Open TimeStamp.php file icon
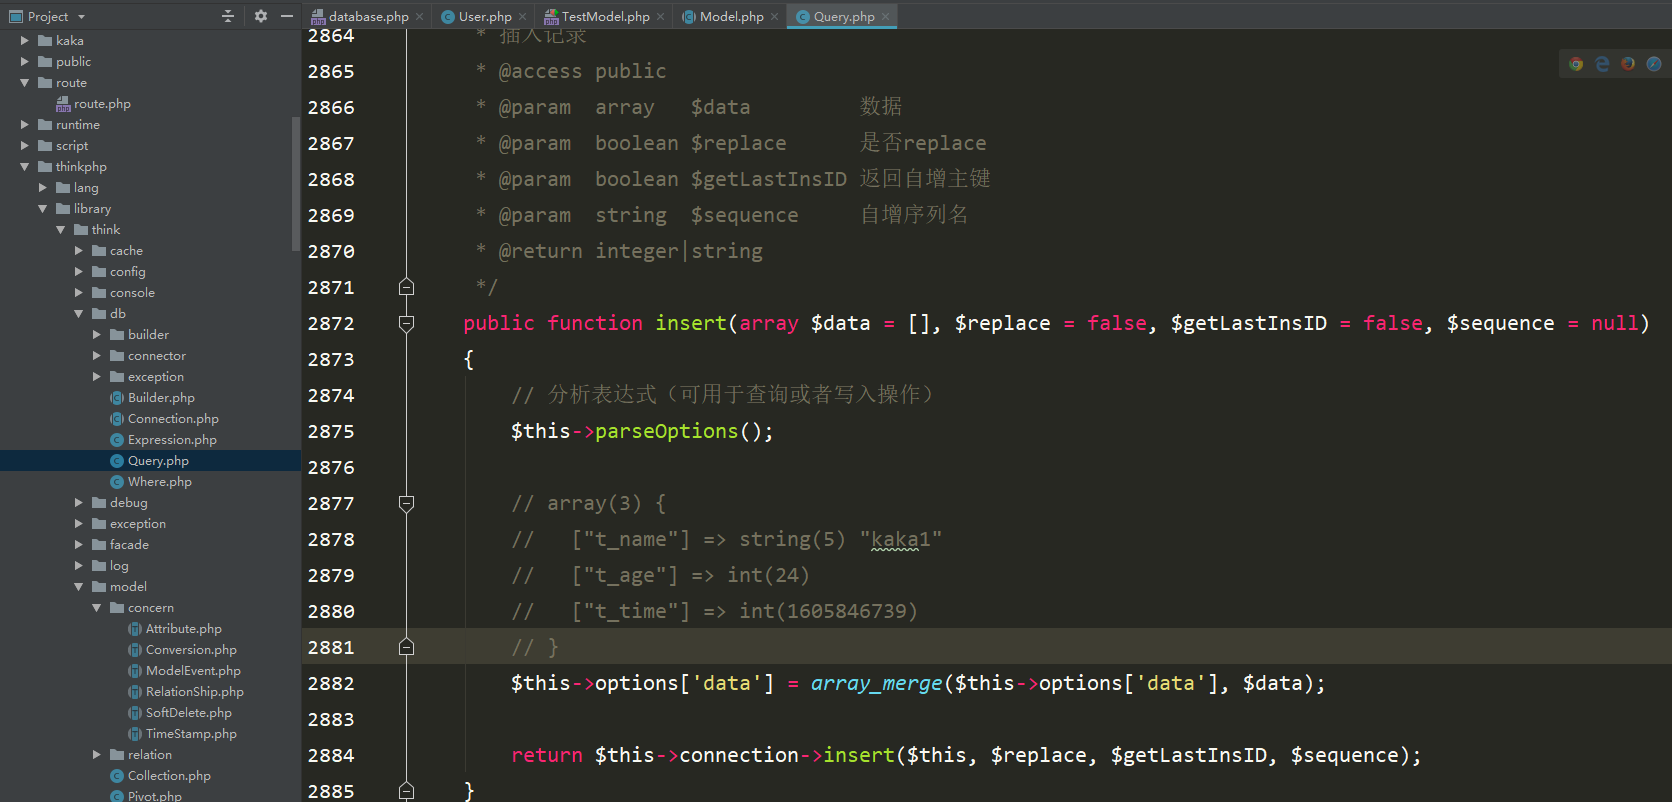Screen dimensions: 1672x802 click(135, 734)
